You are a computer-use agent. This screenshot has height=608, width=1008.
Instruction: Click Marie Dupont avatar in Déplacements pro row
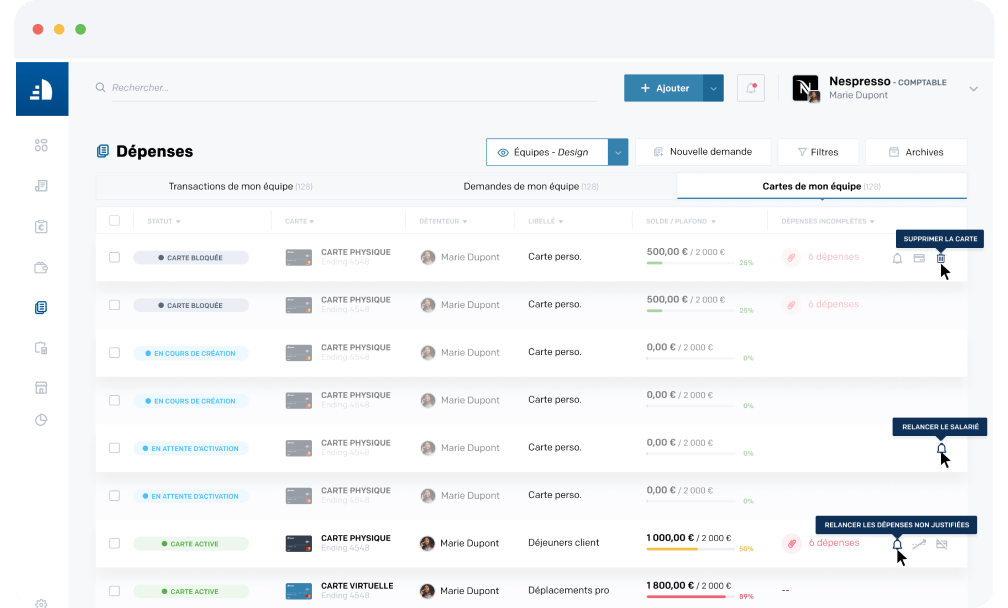click(x=427, y=591)
